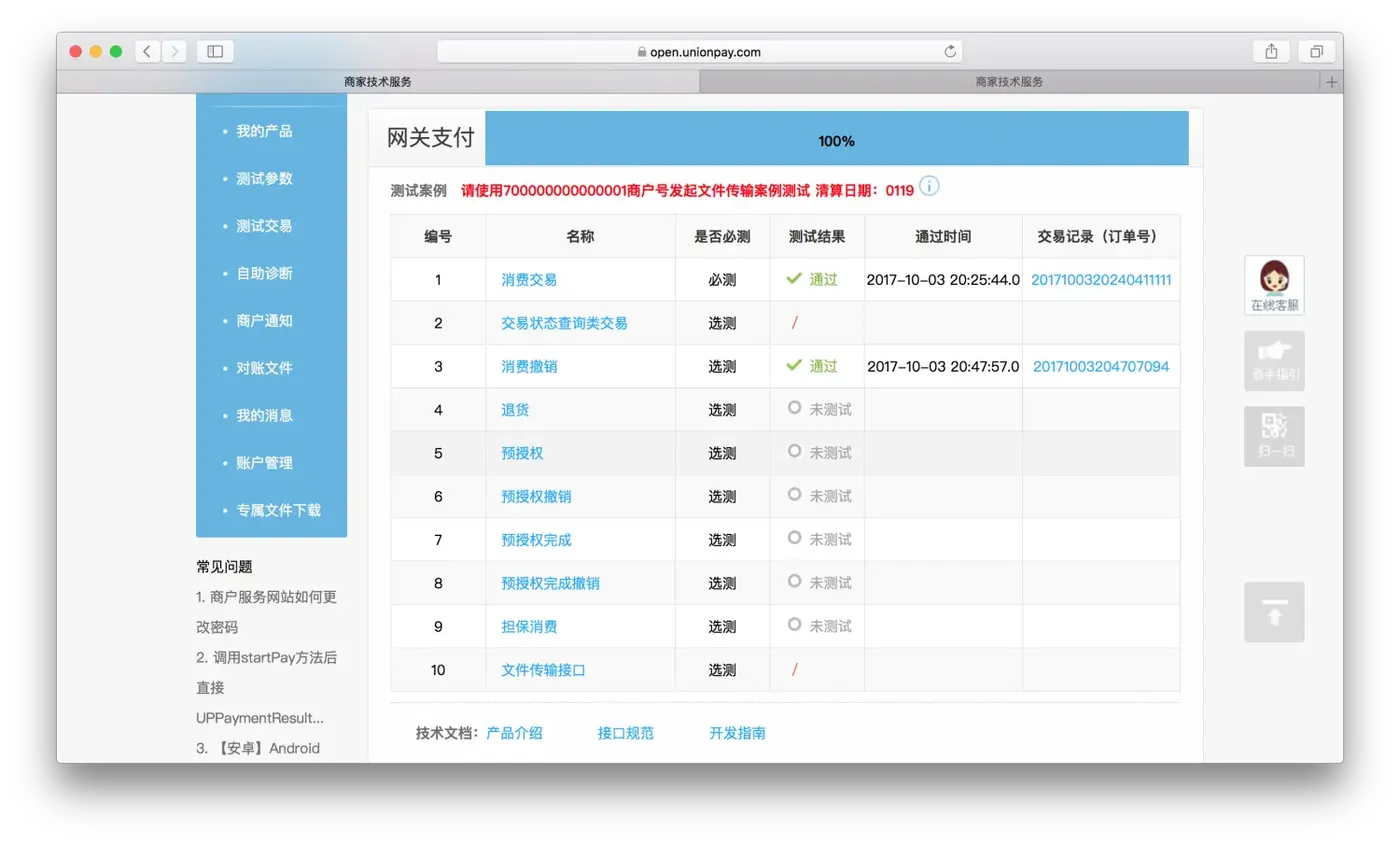Open Safari tab overview icon
This screenshot has height=844, width=1400.
point(1317,50)
